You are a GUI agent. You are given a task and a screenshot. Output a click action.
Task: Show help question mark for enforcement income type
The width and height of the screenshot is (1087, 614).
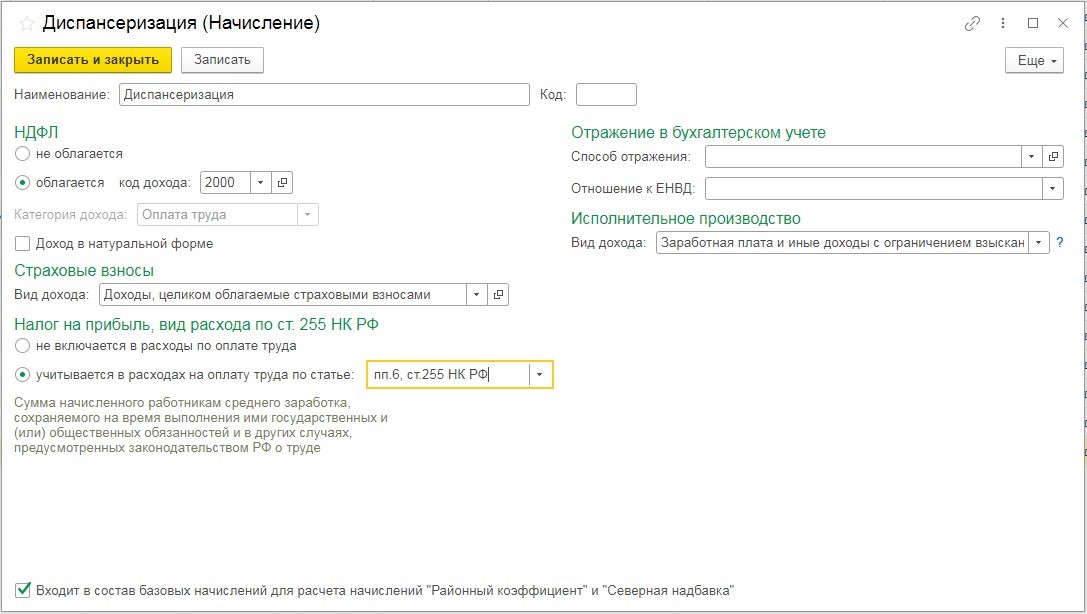[1060, 243]
